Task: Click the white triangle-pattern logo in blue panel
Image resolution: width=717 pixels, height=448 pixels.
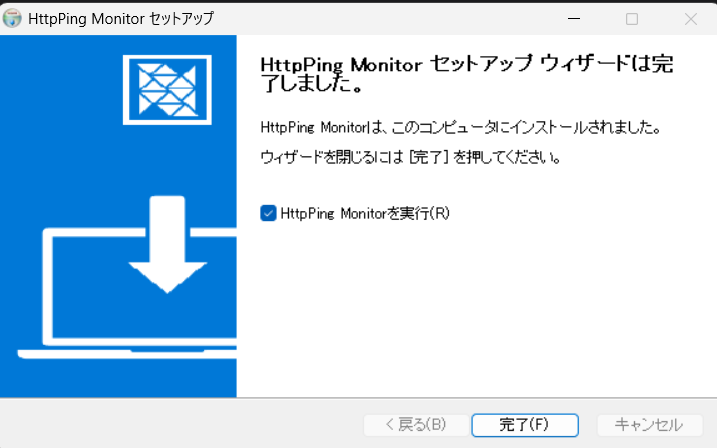Action: (x=167, y=90)
